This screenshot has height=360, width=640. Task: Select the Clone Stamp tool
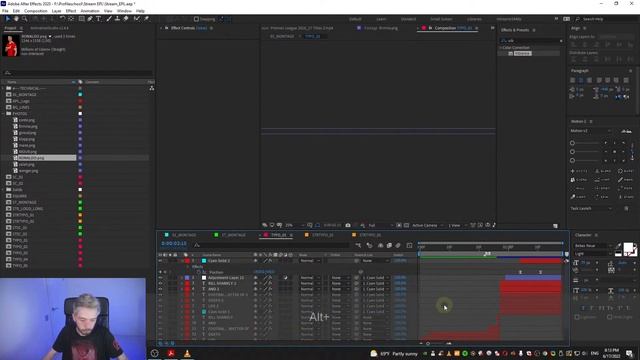(117, 19)
